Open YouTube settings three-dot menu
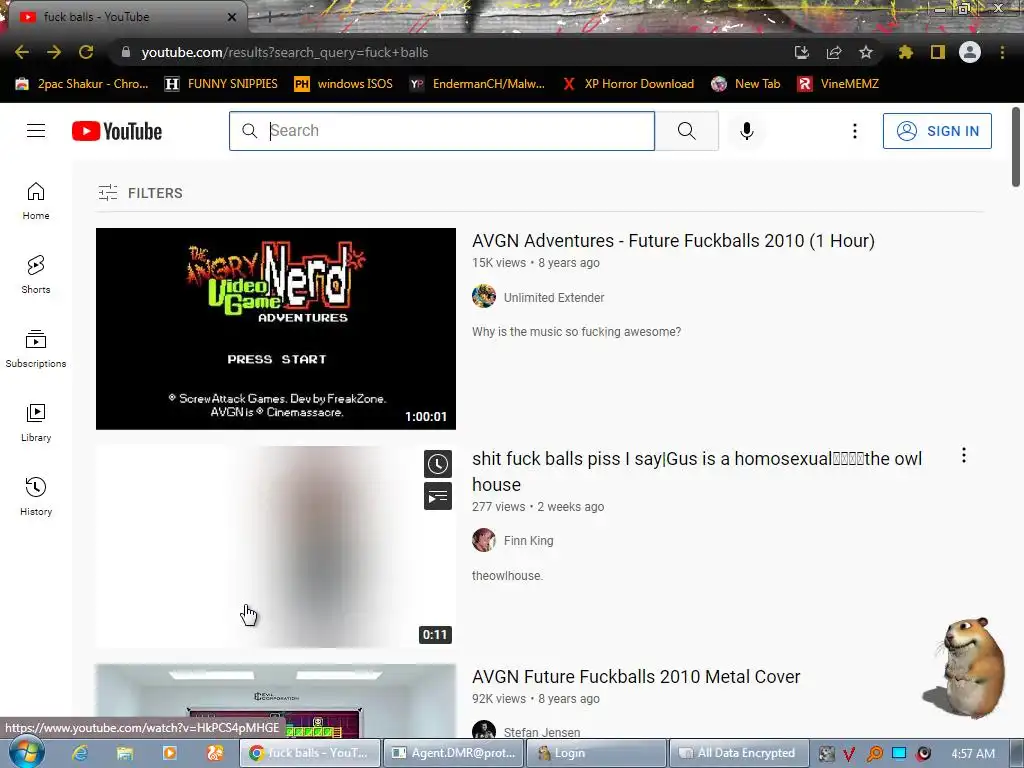The image size is (1024, 768). coord(854,131)
